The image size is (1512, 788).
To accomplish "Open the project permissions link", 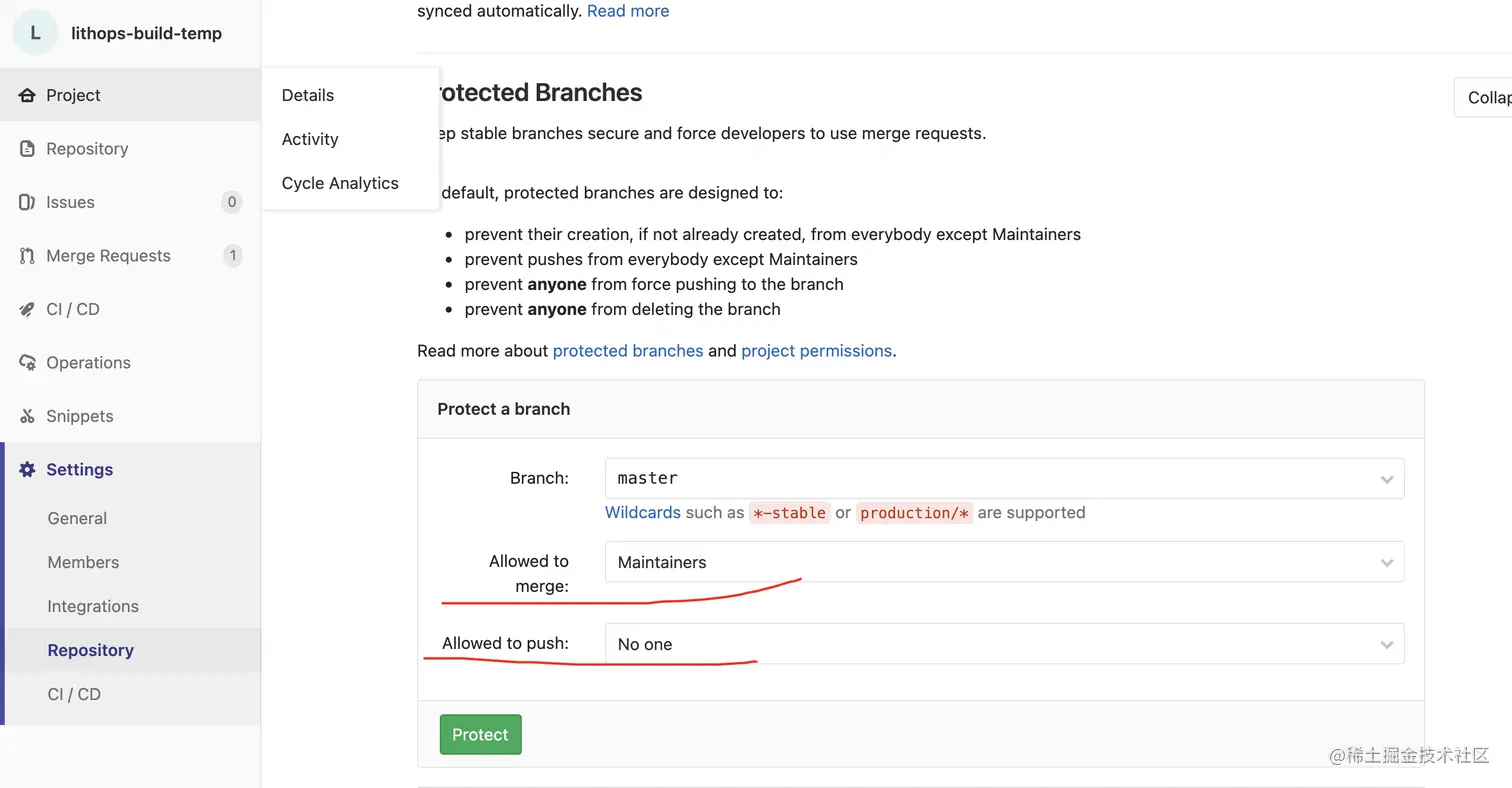I will tap(816, 351).
